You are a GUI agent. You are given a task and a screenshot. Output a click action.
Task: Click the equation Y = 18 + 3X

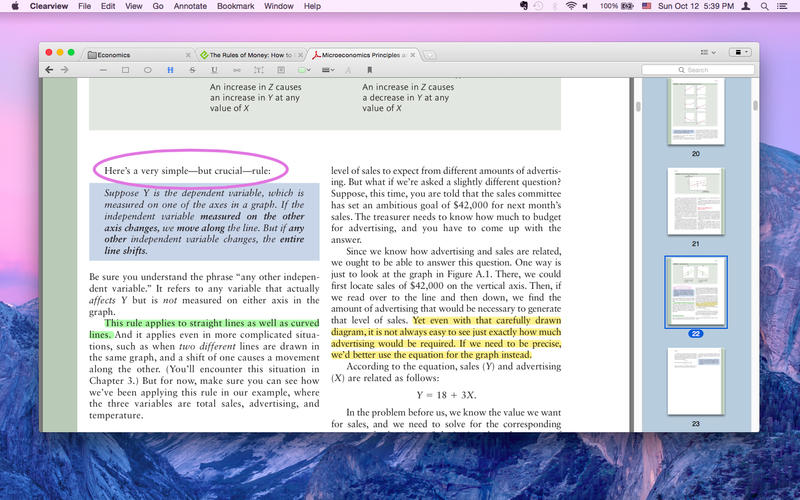446,395
